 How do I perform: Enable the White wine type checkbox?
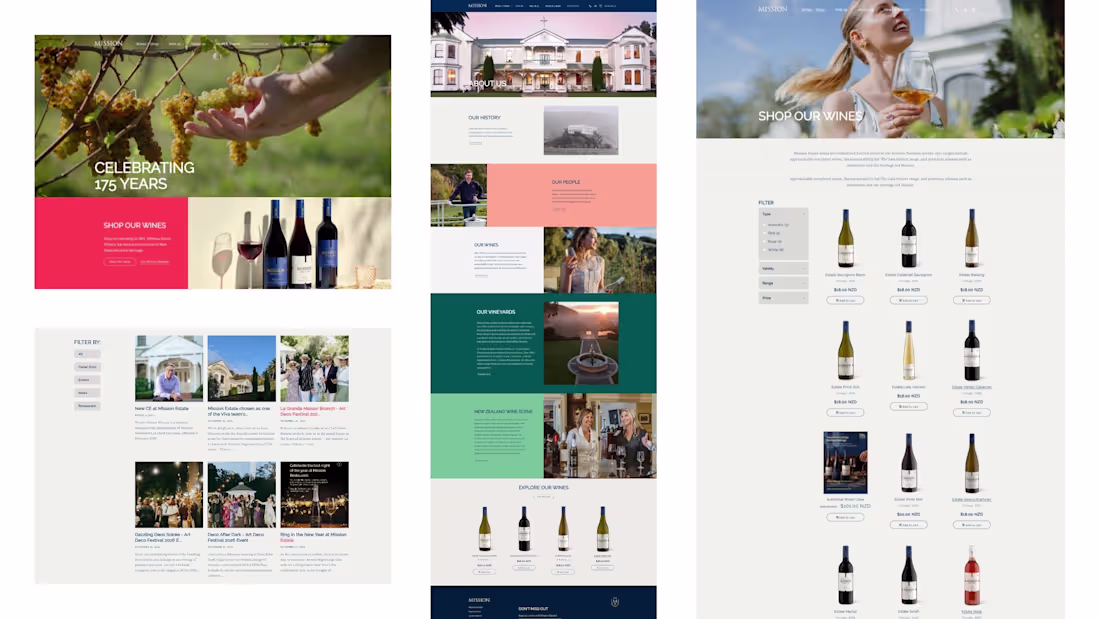tap(765, 249)
